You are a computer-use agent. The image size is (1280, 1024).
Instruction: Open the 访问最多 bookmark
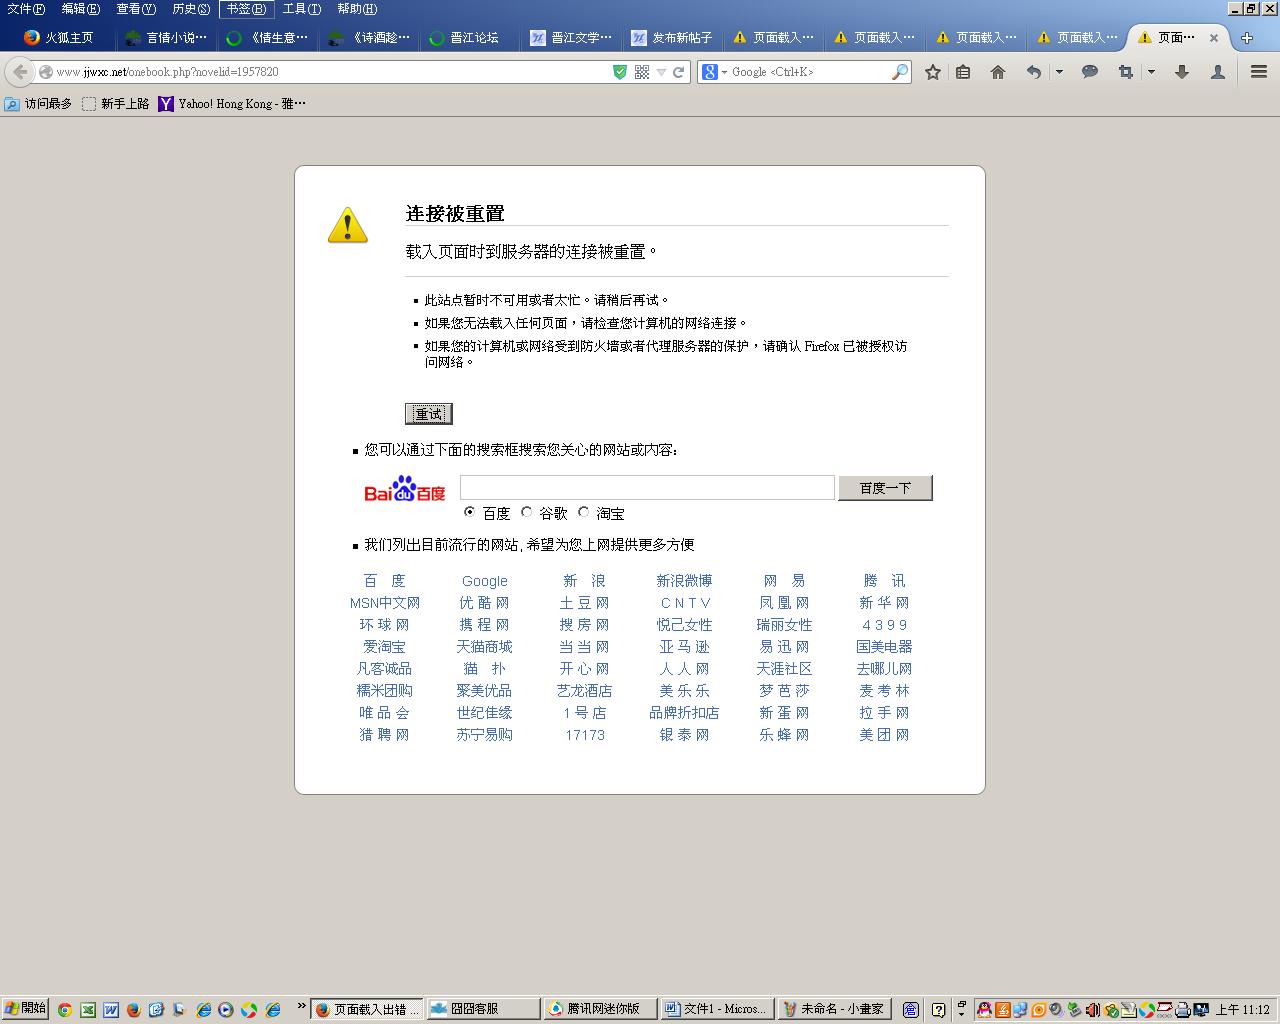point(38,104)
